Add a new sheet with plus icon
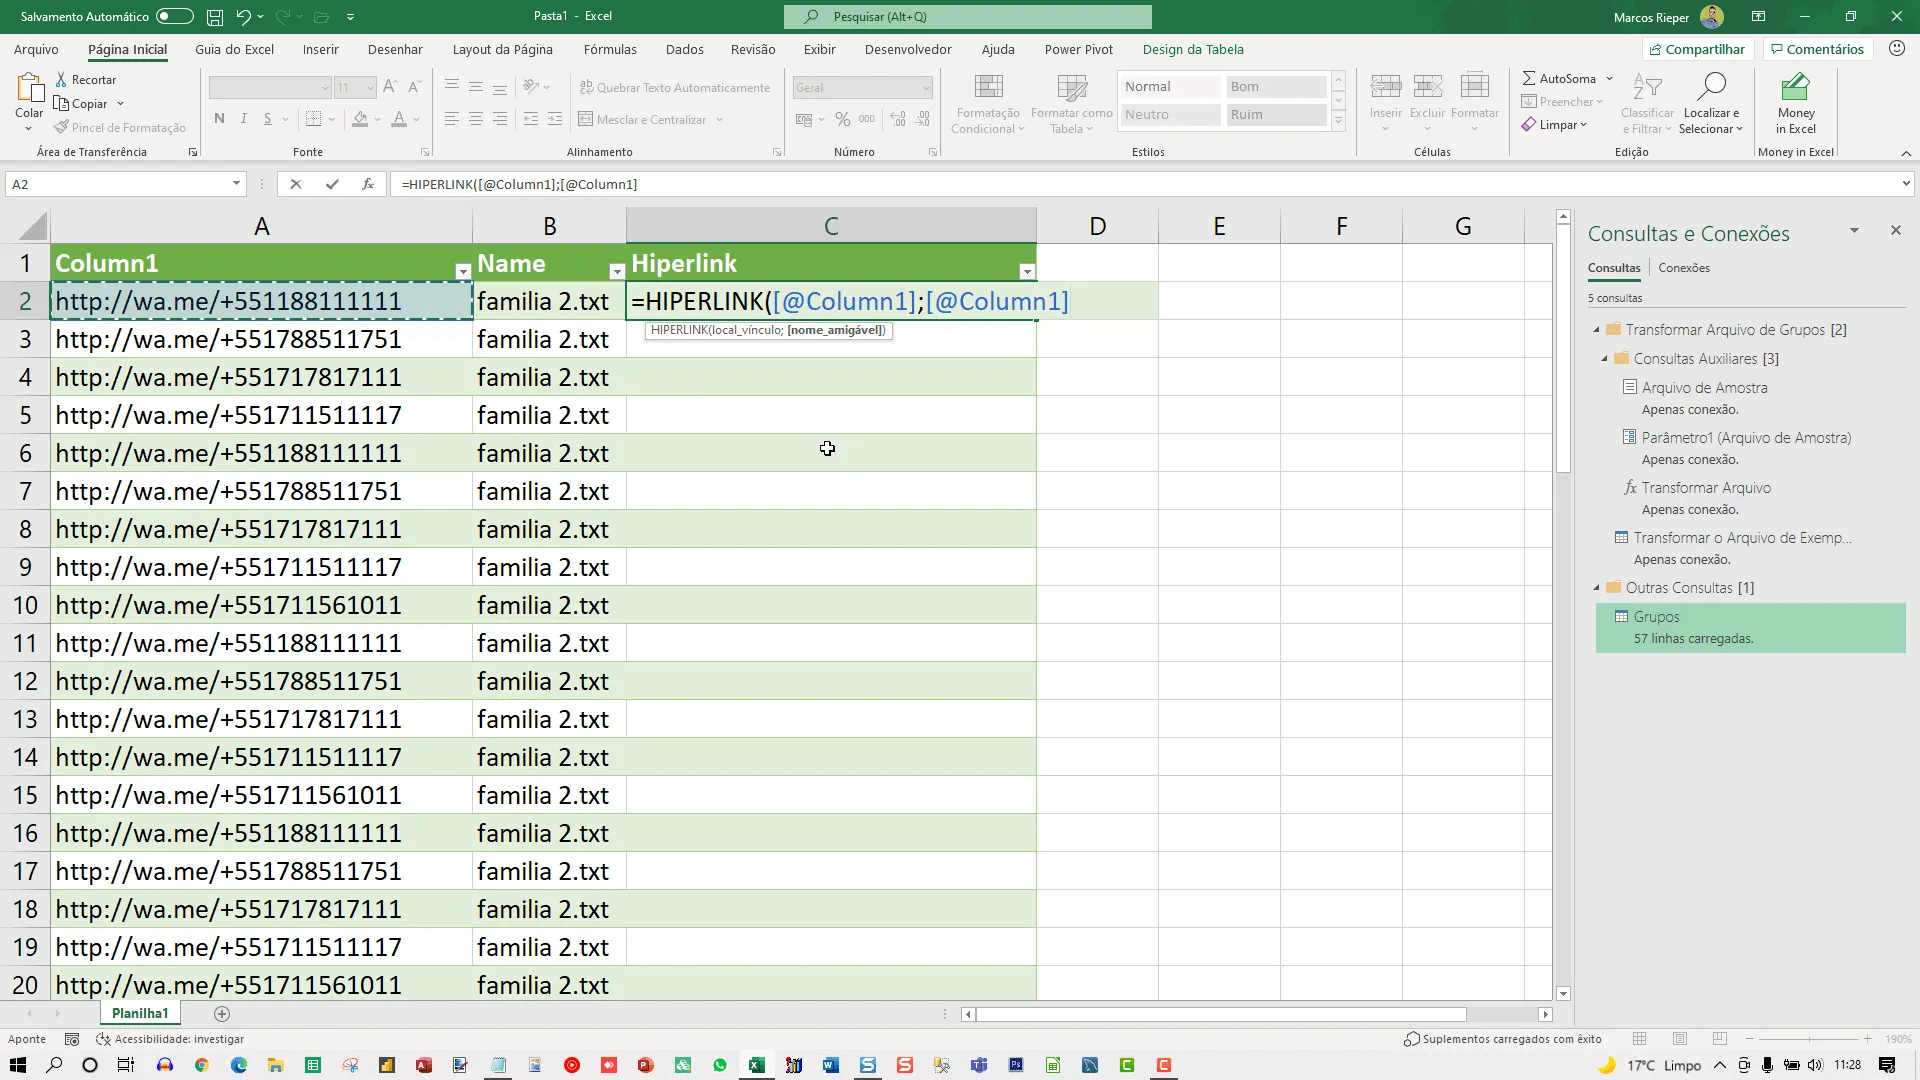The height and width of the screenshot is (1080, 1920). pyautogui.click(x=222, y=1014)
